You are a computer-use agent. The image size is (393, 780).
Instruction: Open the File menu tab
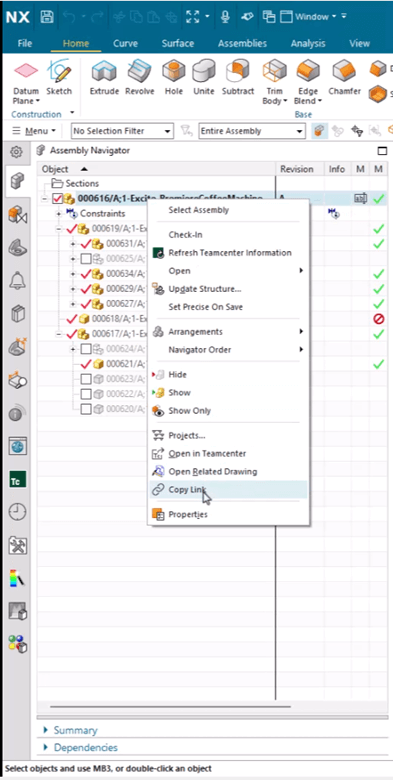tap(25, 43)
